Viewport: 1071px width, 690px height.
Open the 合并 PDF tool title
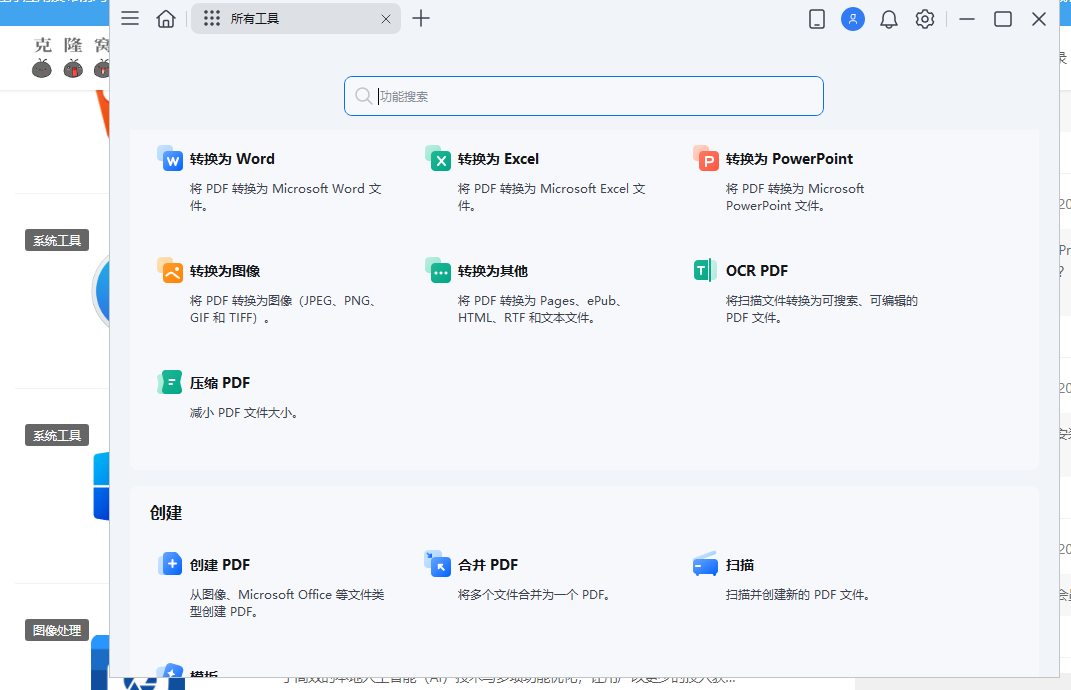click(x=488, y=565)
